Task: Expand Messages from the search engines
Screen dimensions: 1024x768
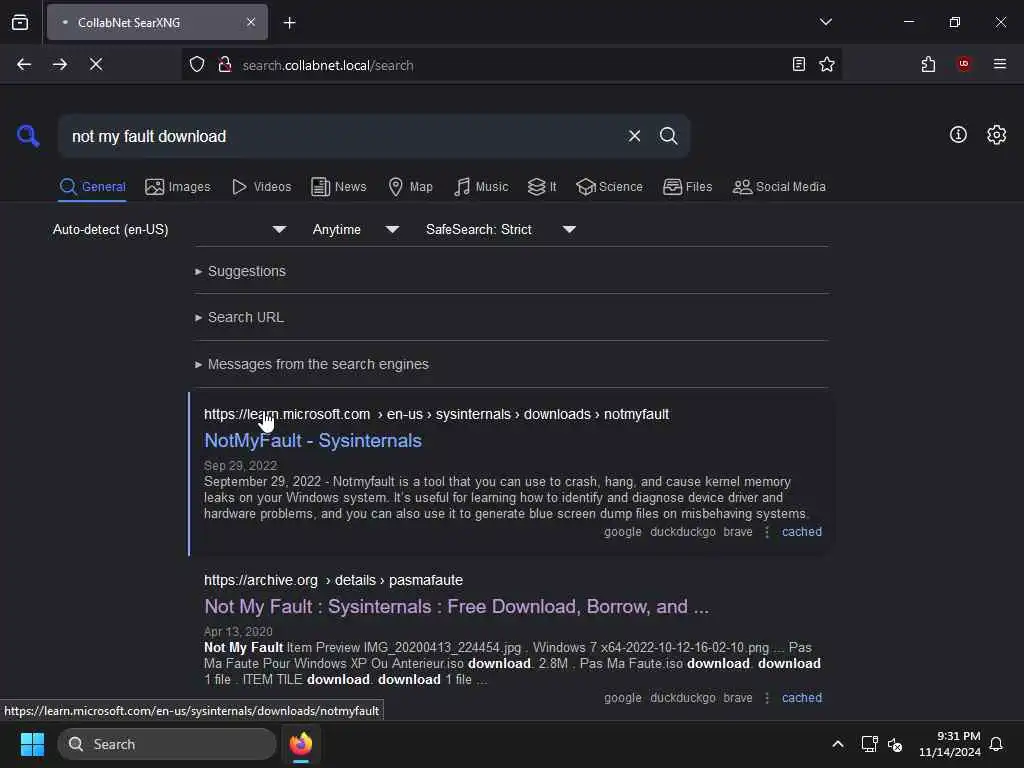Action: click(x=312, y=364)
